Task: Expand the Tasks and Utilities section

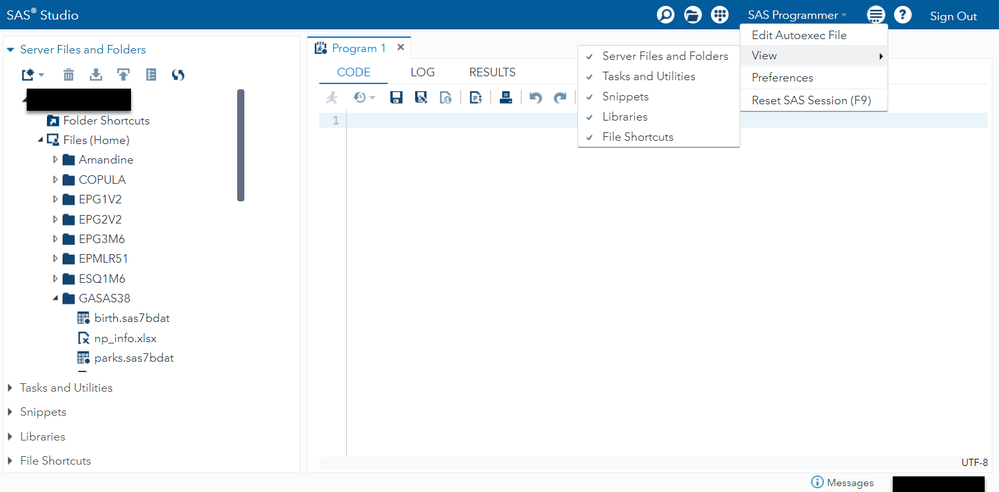Action: click(x=10, y=387)
